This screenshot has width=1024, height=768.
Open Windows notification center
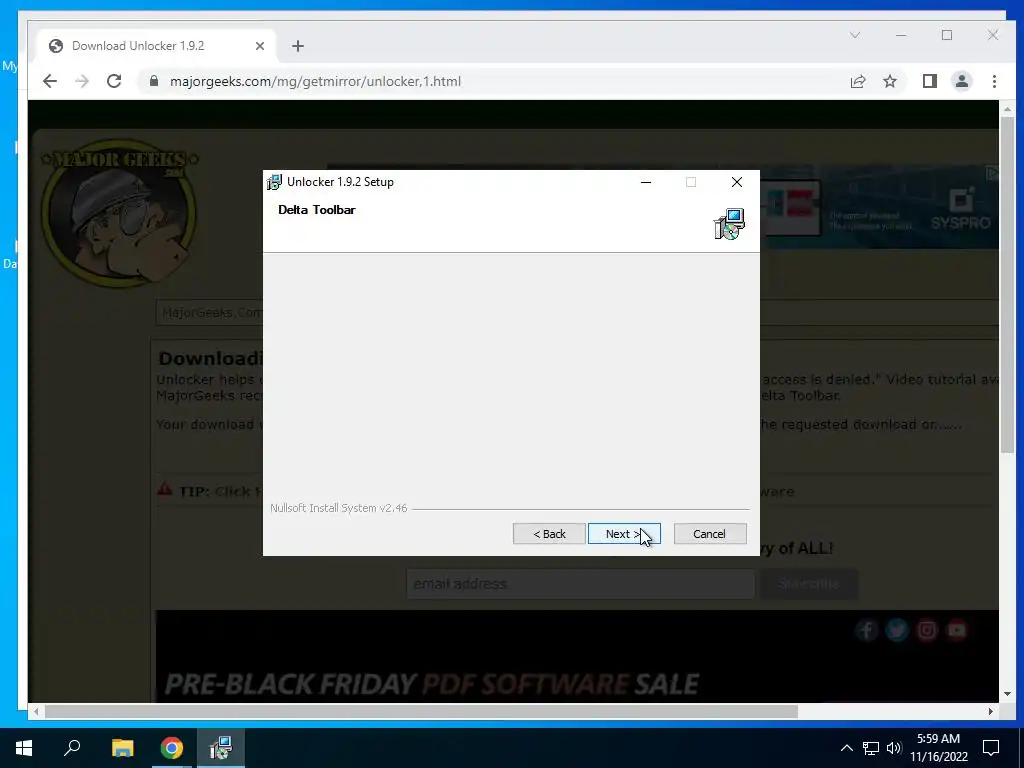click(x=991, y=748)
